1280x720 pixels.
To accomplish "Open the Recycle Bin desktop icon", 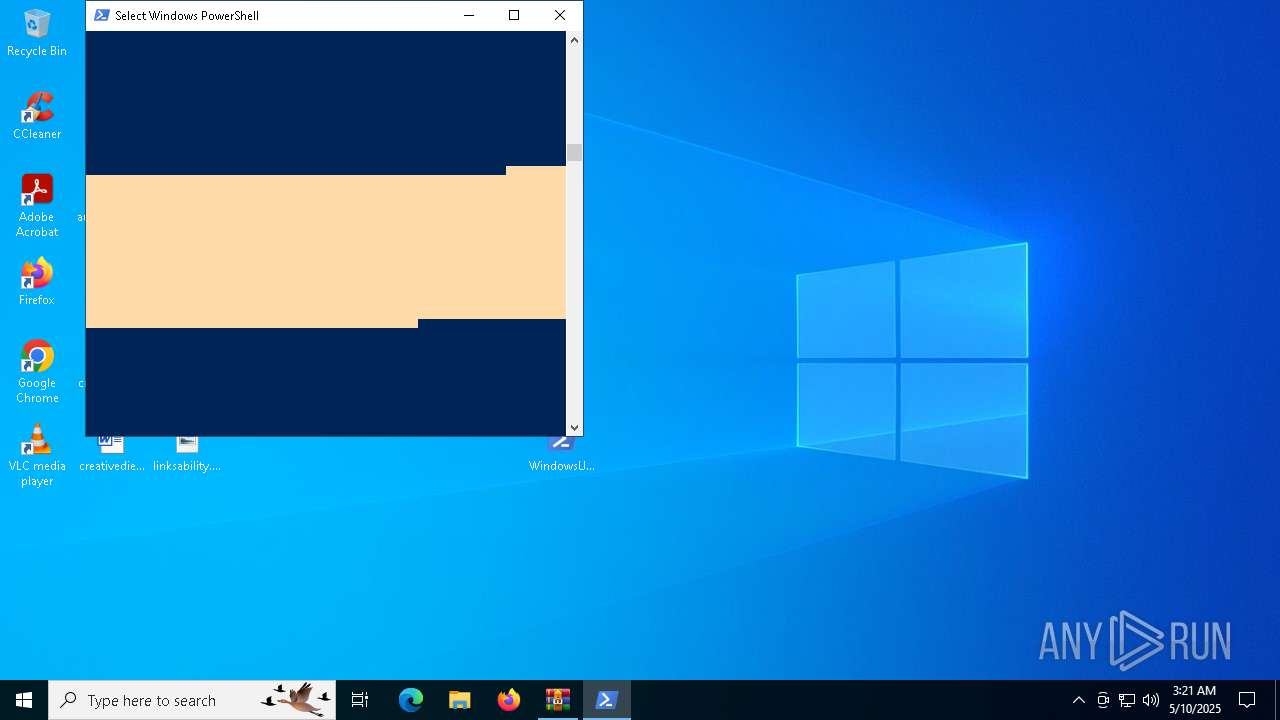I will pos(37,32).
